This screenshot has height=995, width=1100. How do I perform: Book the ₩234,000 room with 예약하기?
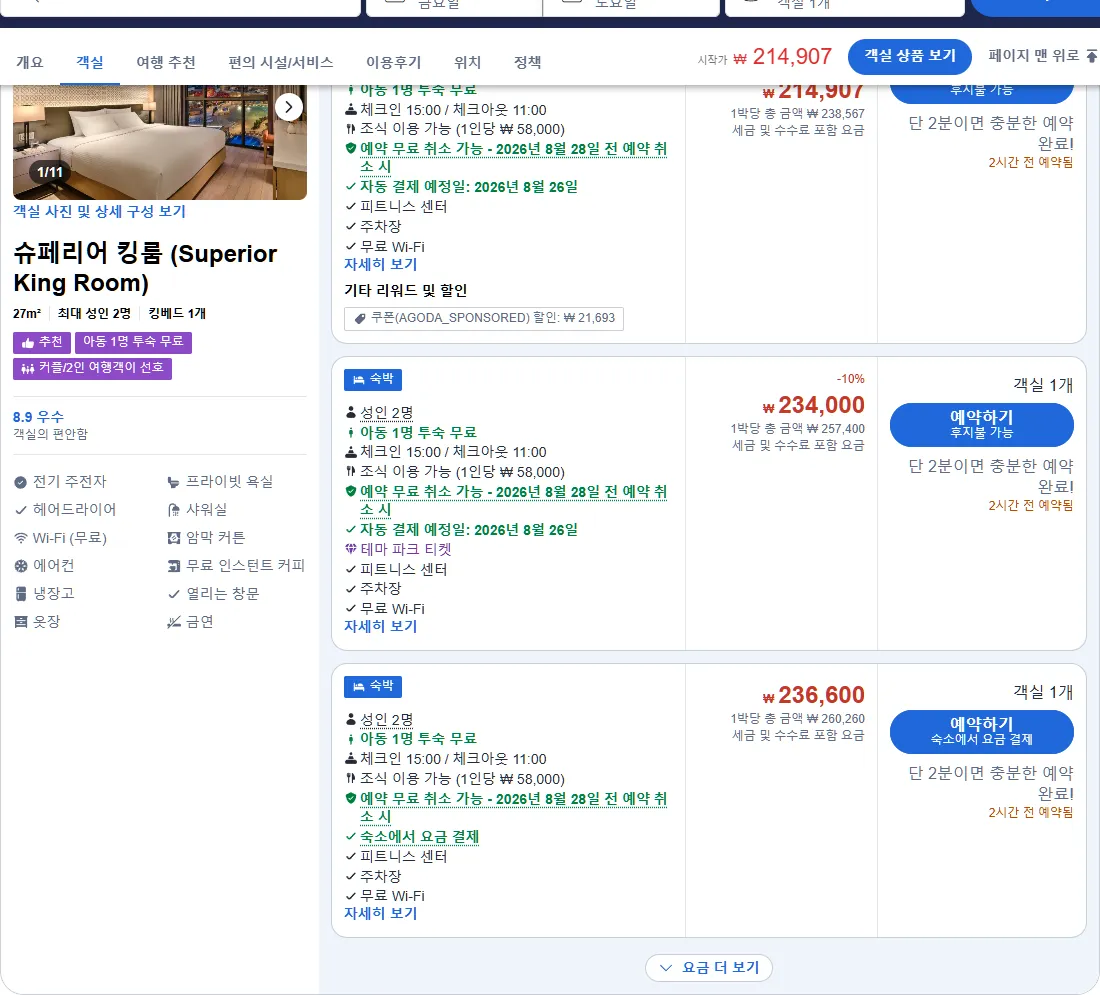pyautogui.click(x=981, y=425)
